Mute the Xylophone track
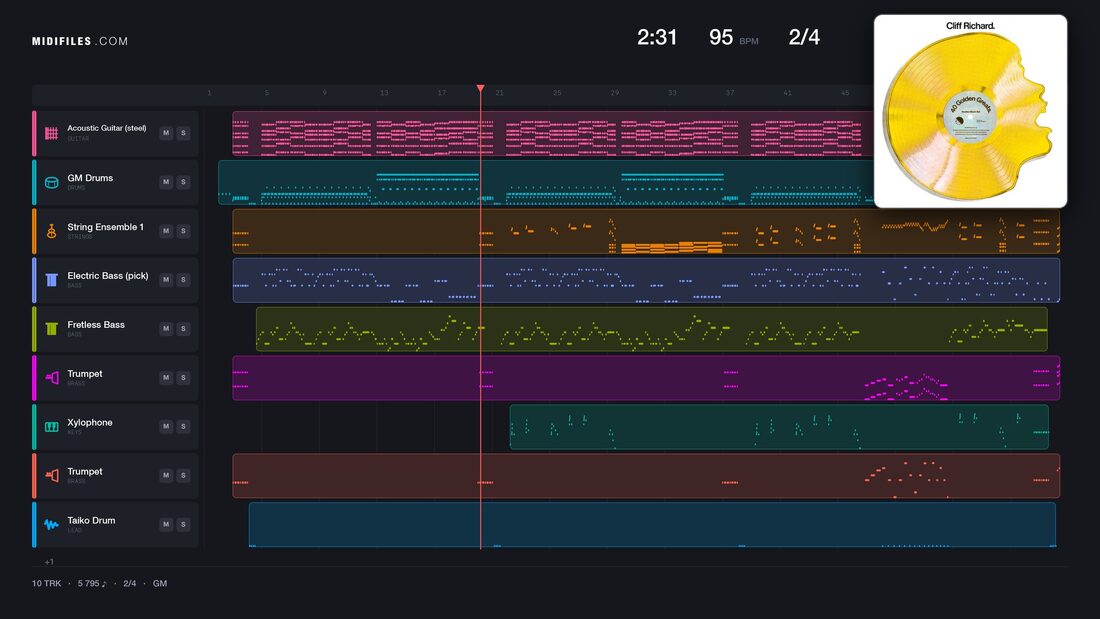The height and width of the screenshot is (619, 1100). [x=166, y=426]
